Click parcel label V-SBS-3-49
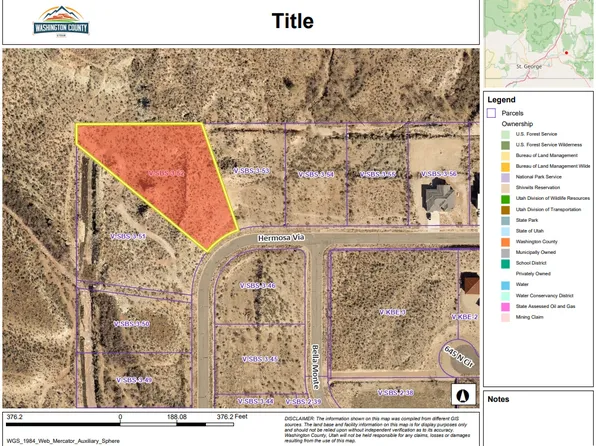Image resolution: width=596 pixels, height=446 pixels. pos(134,380)
